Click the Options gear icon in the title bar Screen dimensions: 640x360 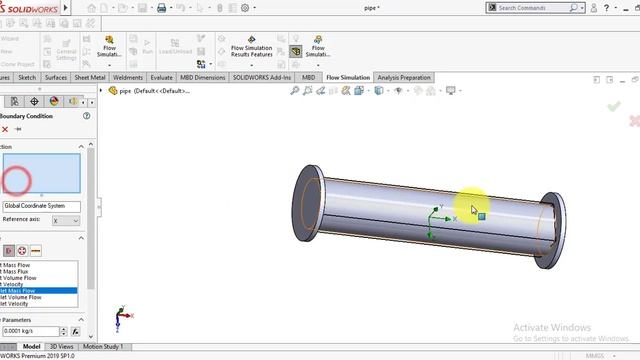click(245, 8)
